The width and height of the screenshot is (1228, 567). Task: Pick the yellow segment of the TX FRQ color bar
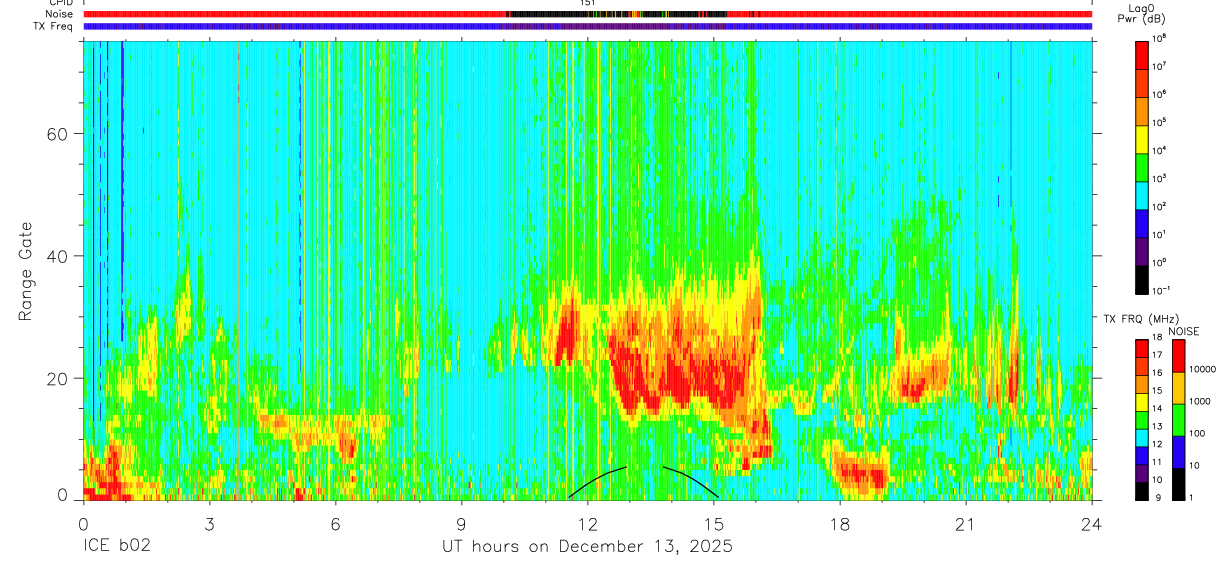pos(1141,401)
